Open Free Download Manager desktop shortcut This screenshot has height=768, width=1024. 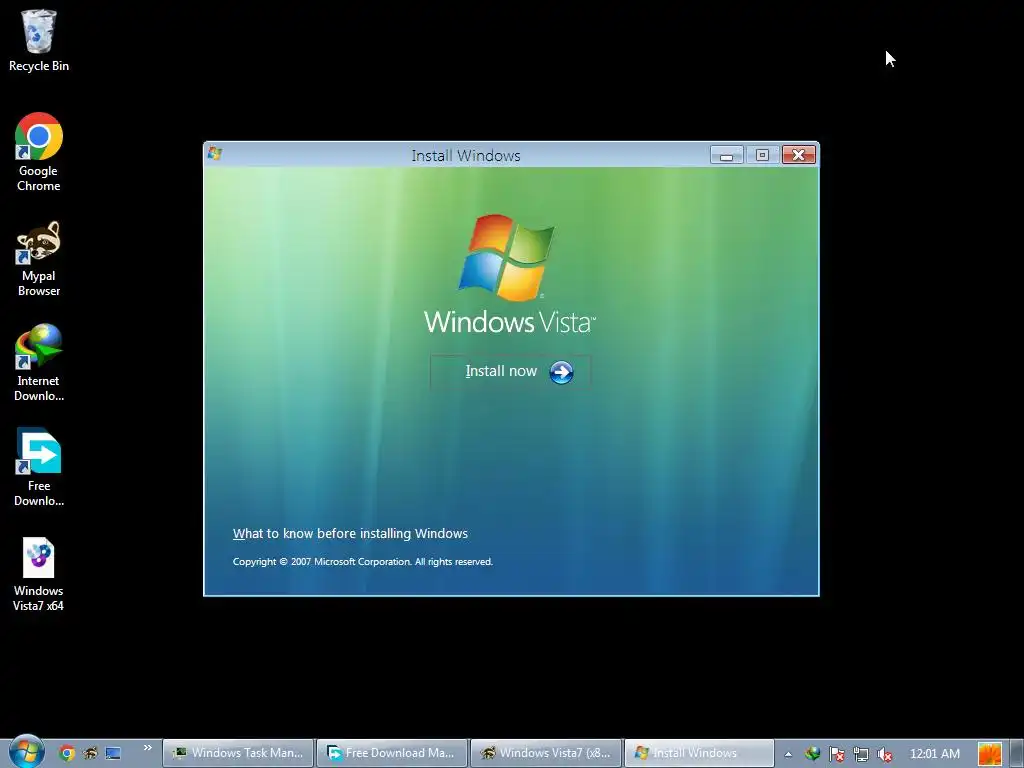(39, 468)
